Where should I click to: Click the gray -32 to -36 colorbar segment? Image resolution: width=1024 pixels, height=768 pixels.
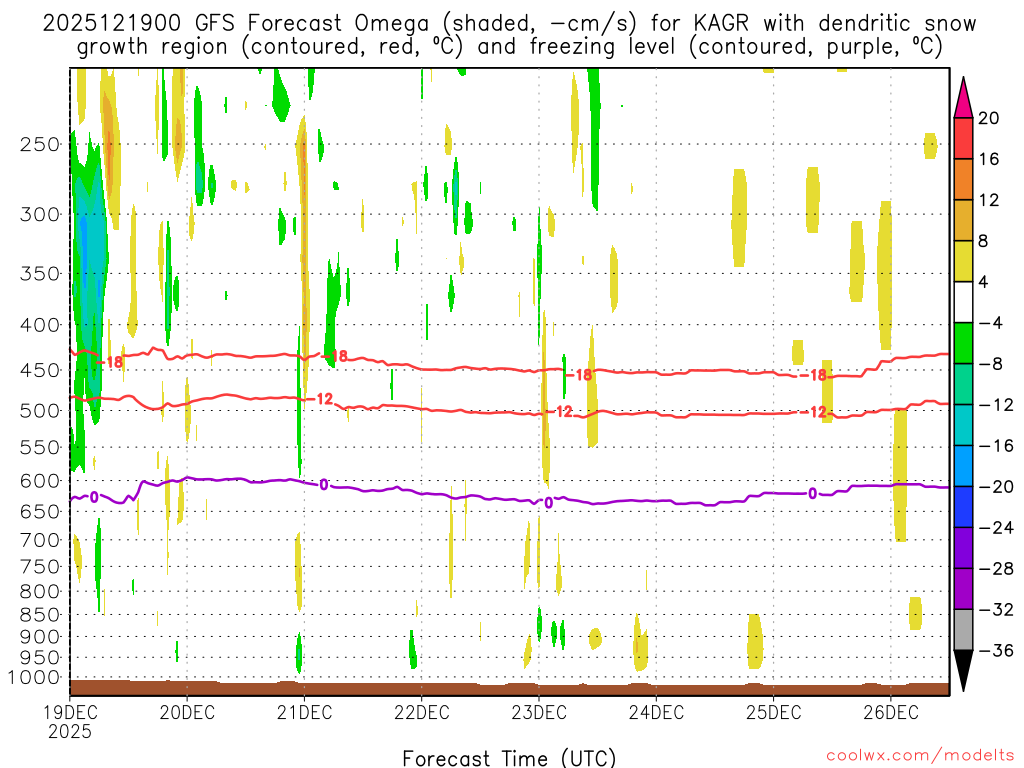tap(963, 630)
